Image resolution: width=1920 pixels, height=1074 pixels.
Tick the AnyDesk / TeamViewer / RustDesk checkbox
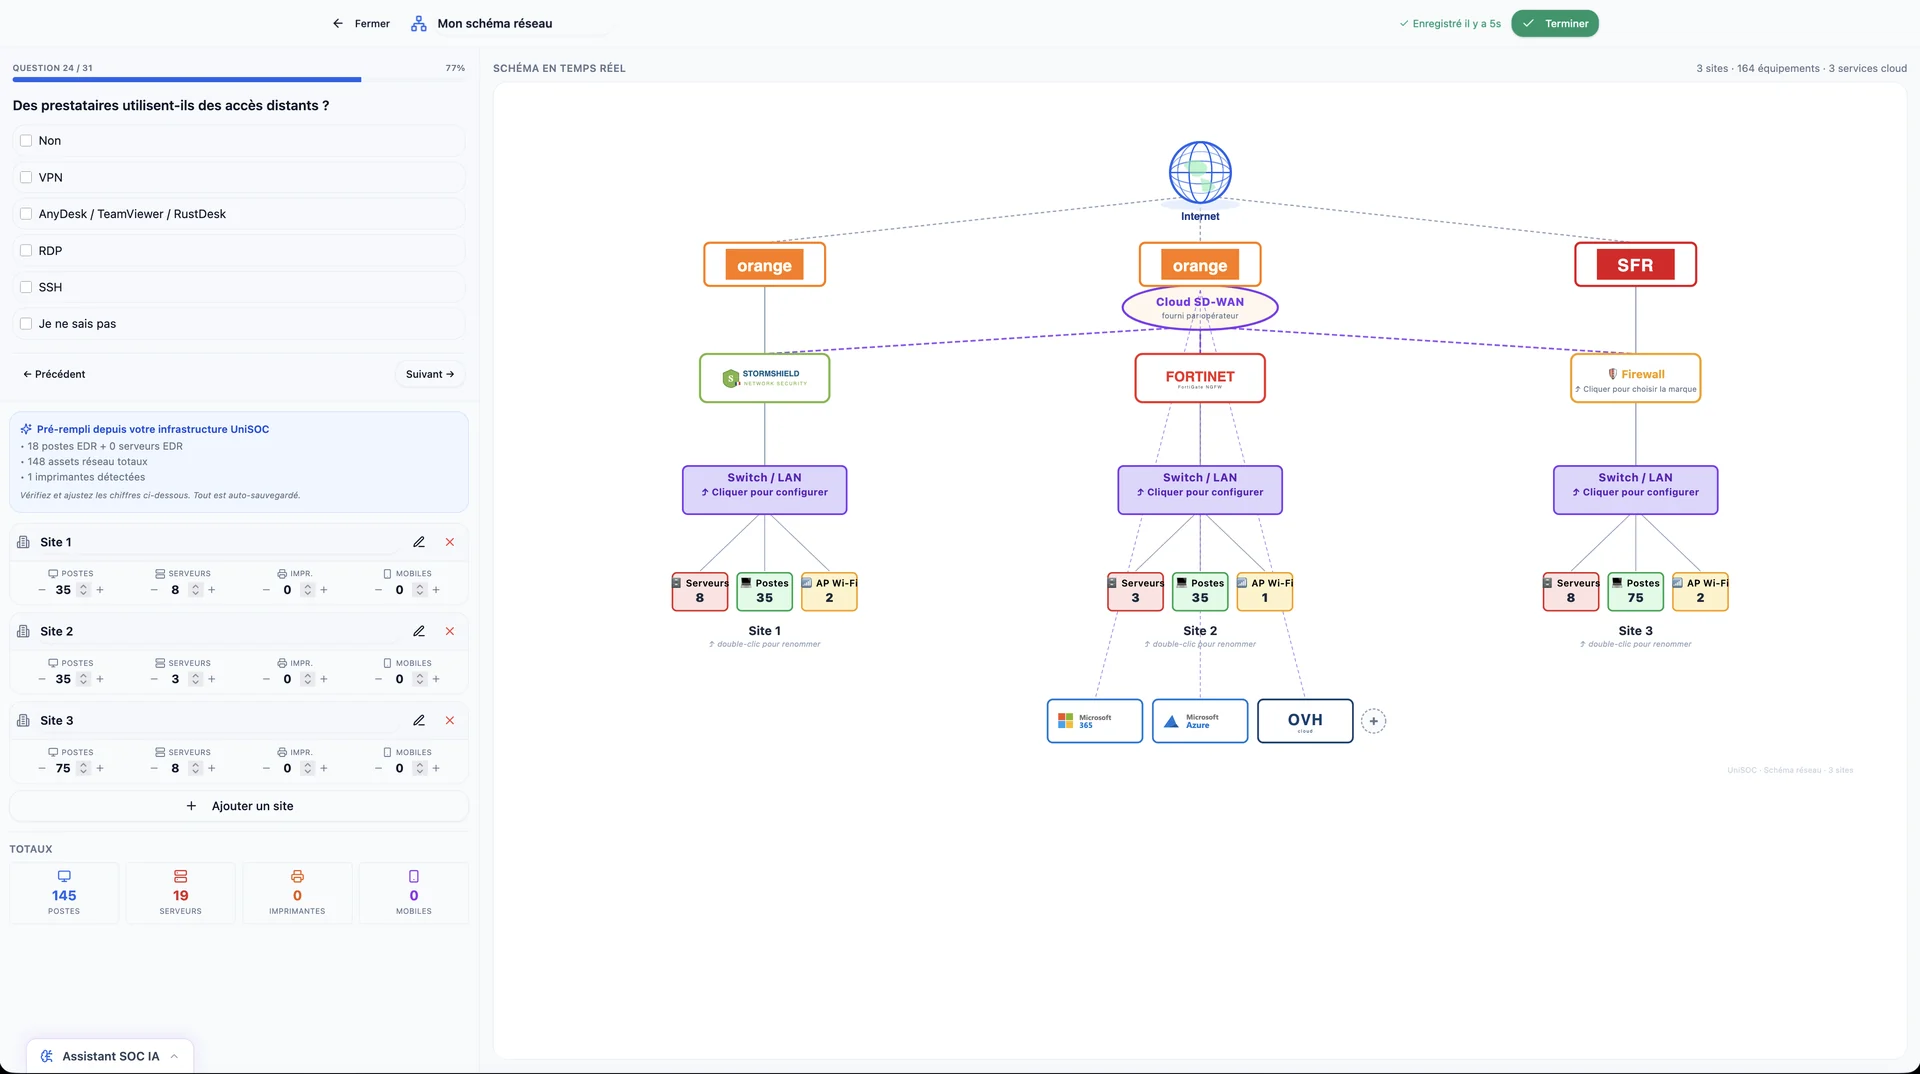coord(26,214)
